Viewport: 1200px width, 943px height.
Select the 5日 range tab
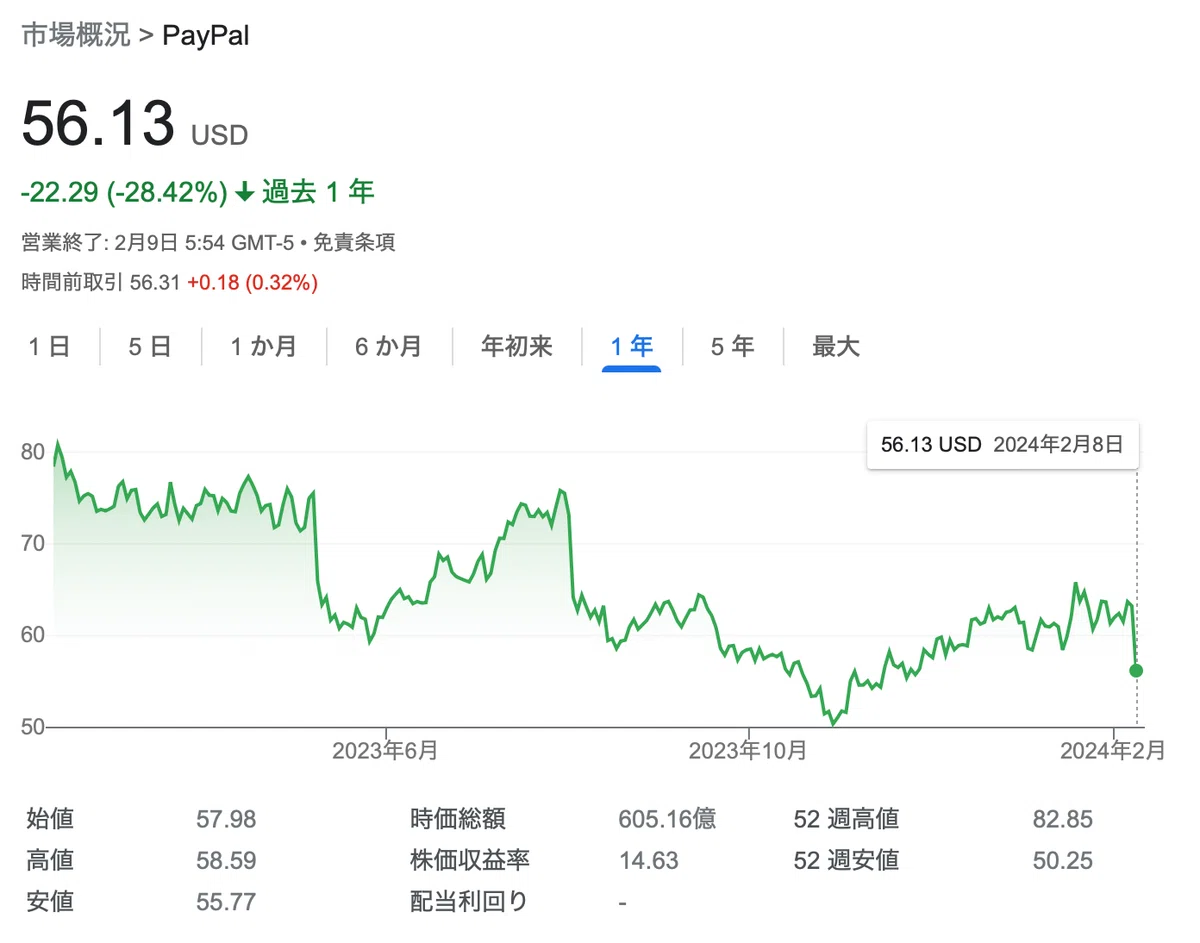tap(150, 347)
